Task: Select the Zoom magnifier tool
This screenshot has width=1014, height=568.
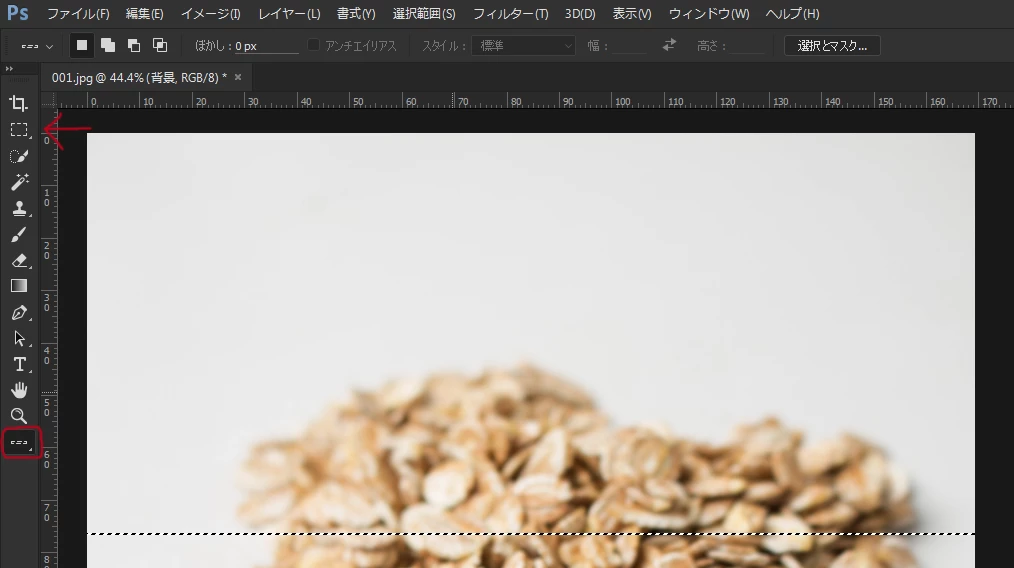Action: (x=19, y=416)
